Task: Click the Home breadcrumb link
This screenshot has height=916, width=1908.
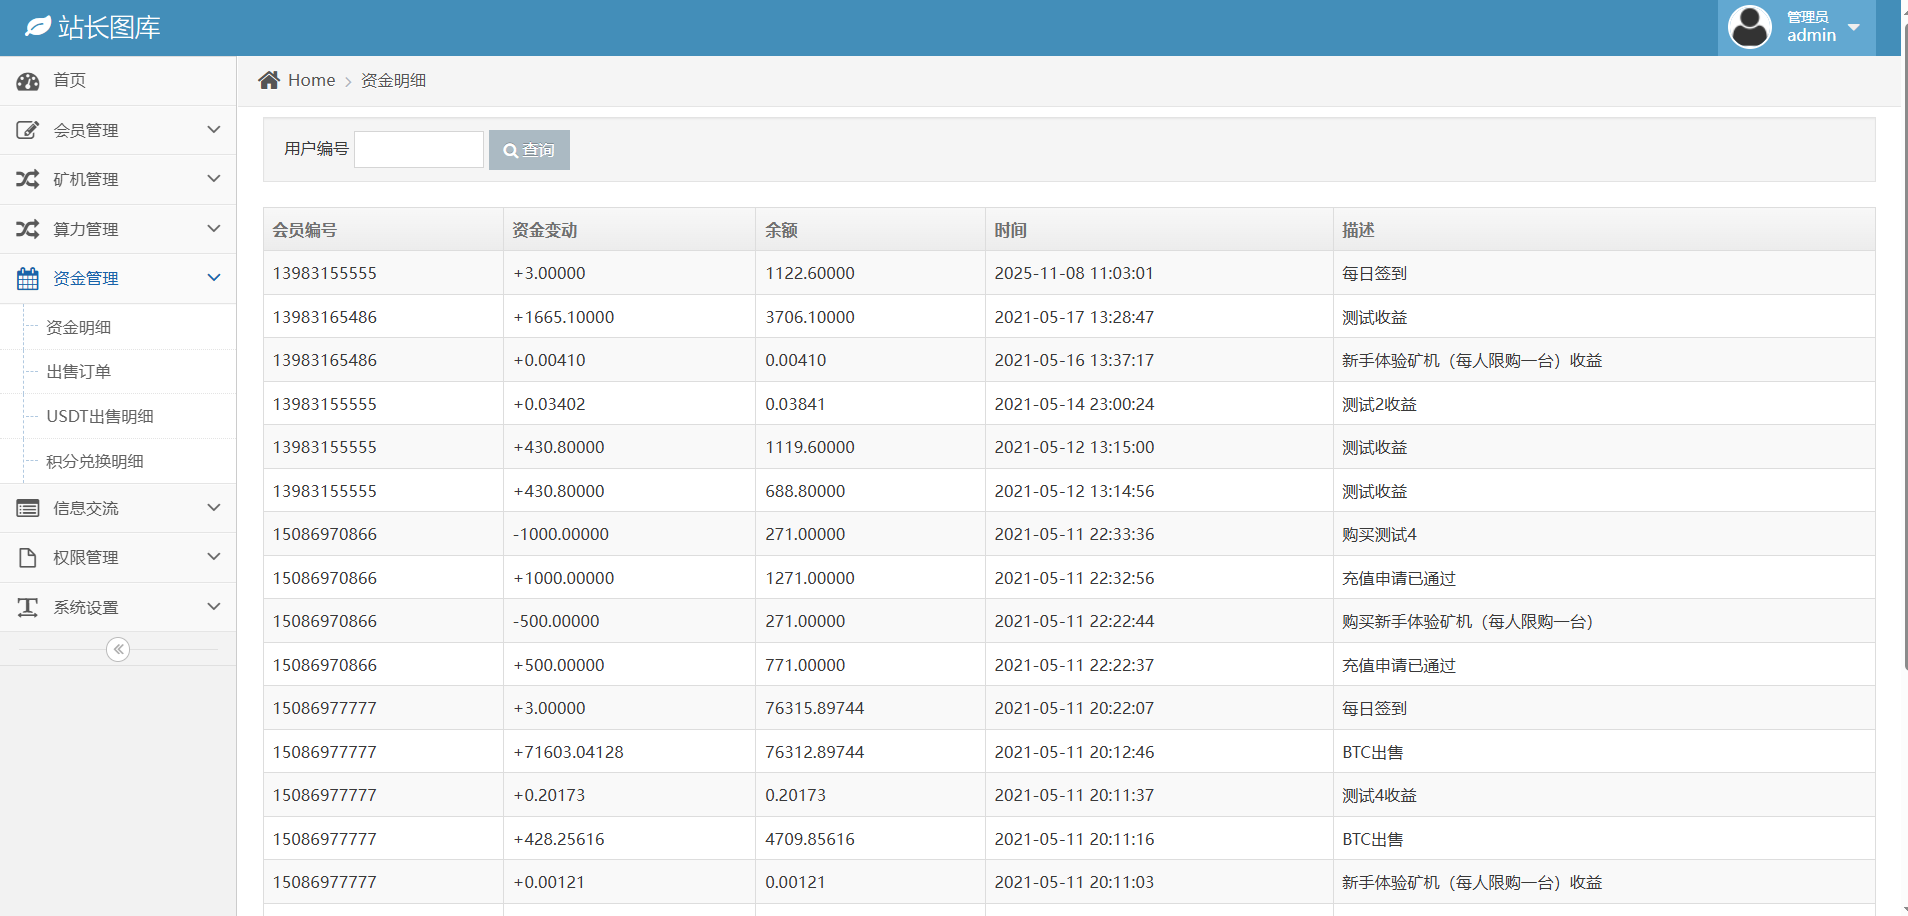Action: (x=311, y=80)
